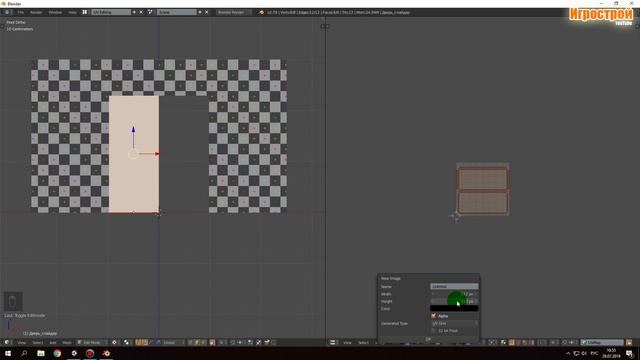Enable the scale manipulator
The width and height of the screenshot is (640, 360).
pos(158,342)
